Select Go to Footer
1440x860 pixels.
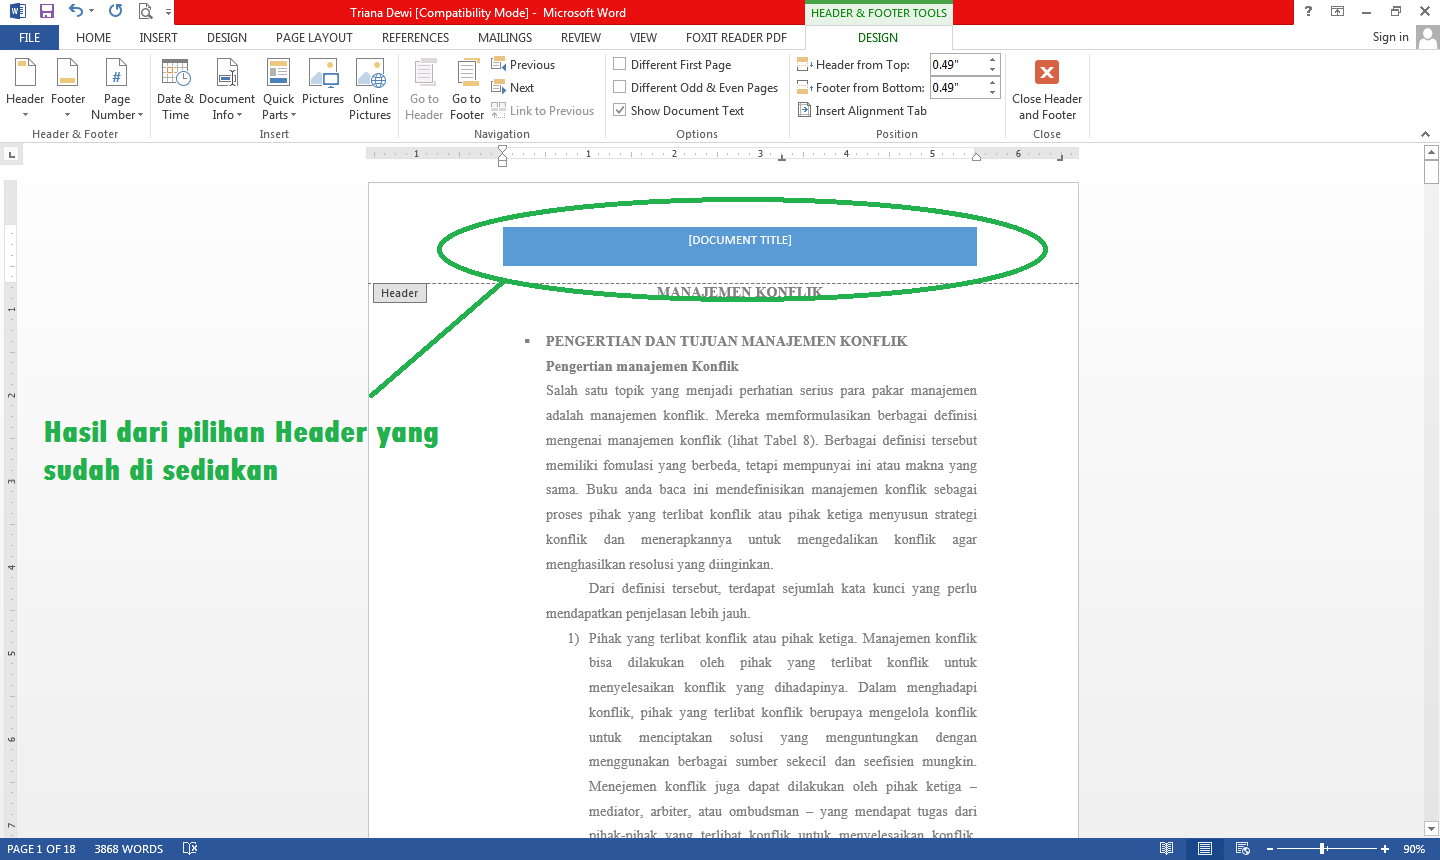466,88
